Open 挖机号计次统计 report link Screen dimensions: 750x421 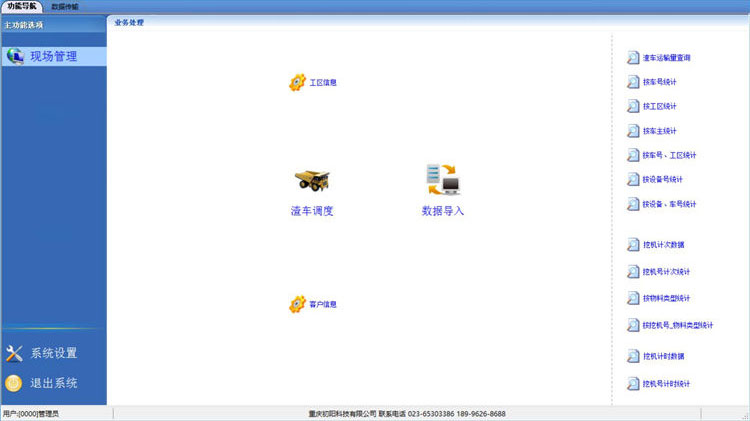[x=666, y=272]
